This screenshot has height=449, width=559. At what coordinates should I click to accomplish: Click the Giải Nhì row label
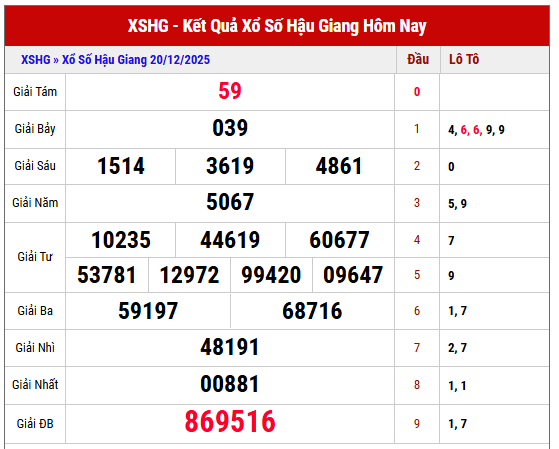[35, 348]
